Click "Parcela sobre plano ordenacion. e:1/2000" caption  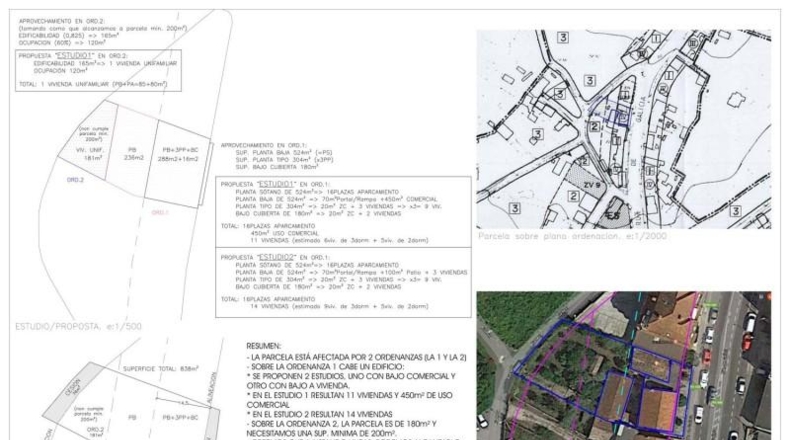pyautogui.click(x=572, y=236)
